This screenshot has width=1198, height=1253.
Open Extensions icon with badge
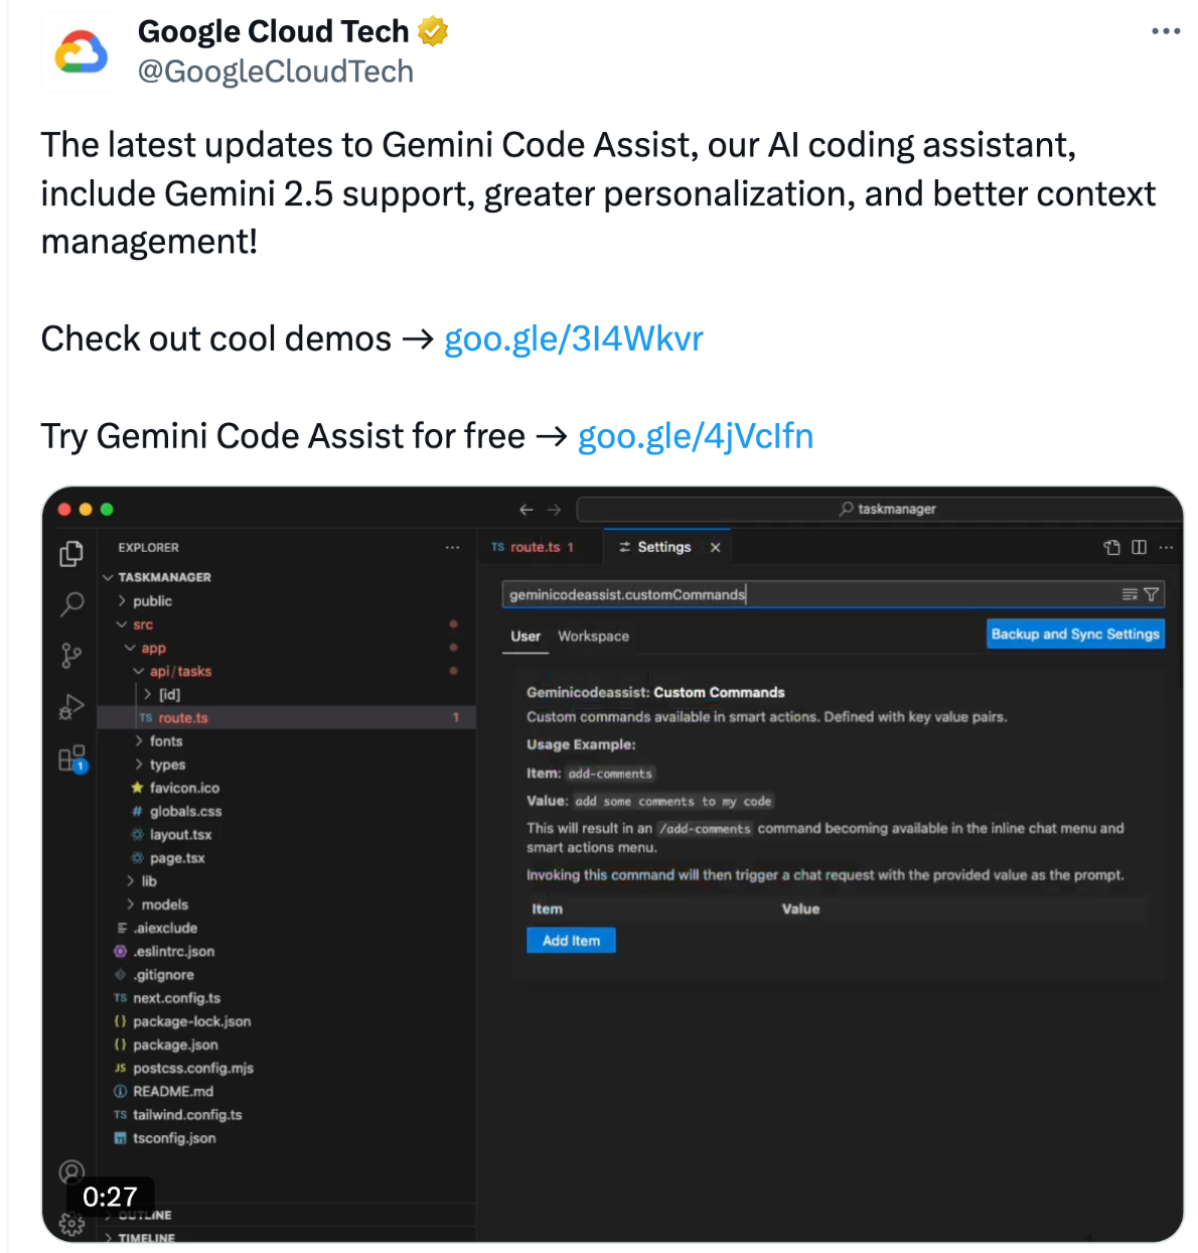point(72,759)
